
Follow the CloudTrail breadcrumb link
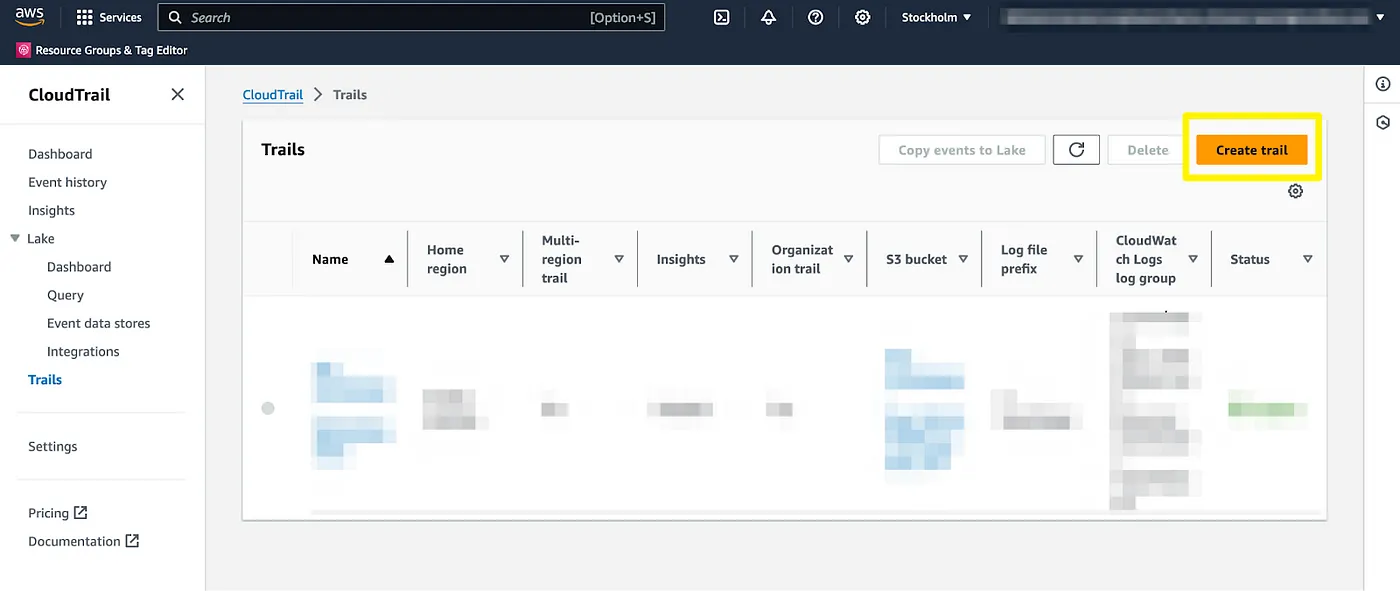tap(273, 94)
